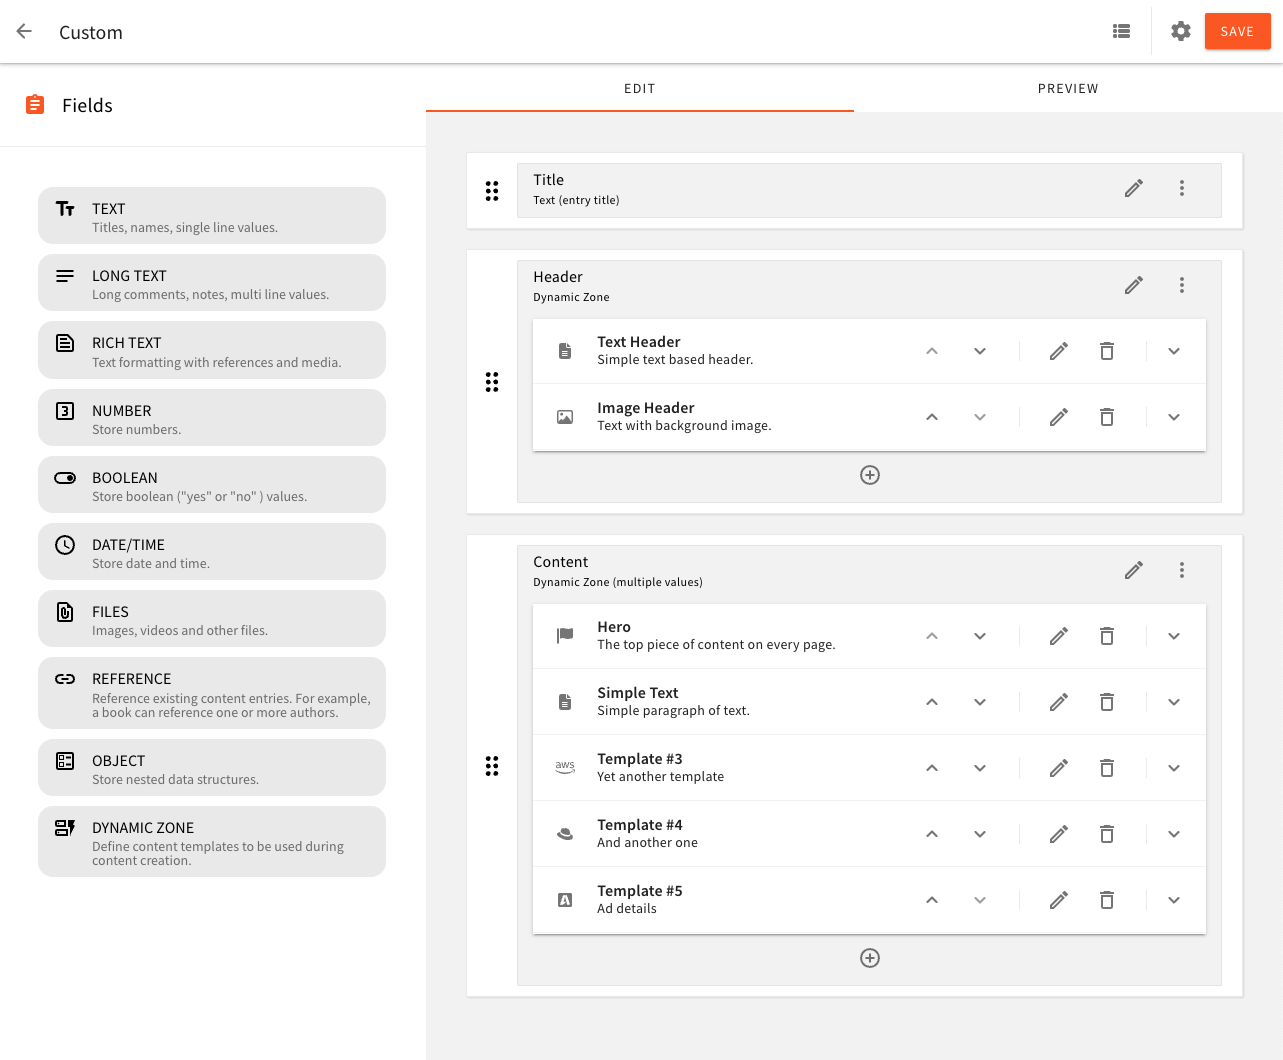
Task: Edit the Title field with pencil icon
Action: point(1133,189)
